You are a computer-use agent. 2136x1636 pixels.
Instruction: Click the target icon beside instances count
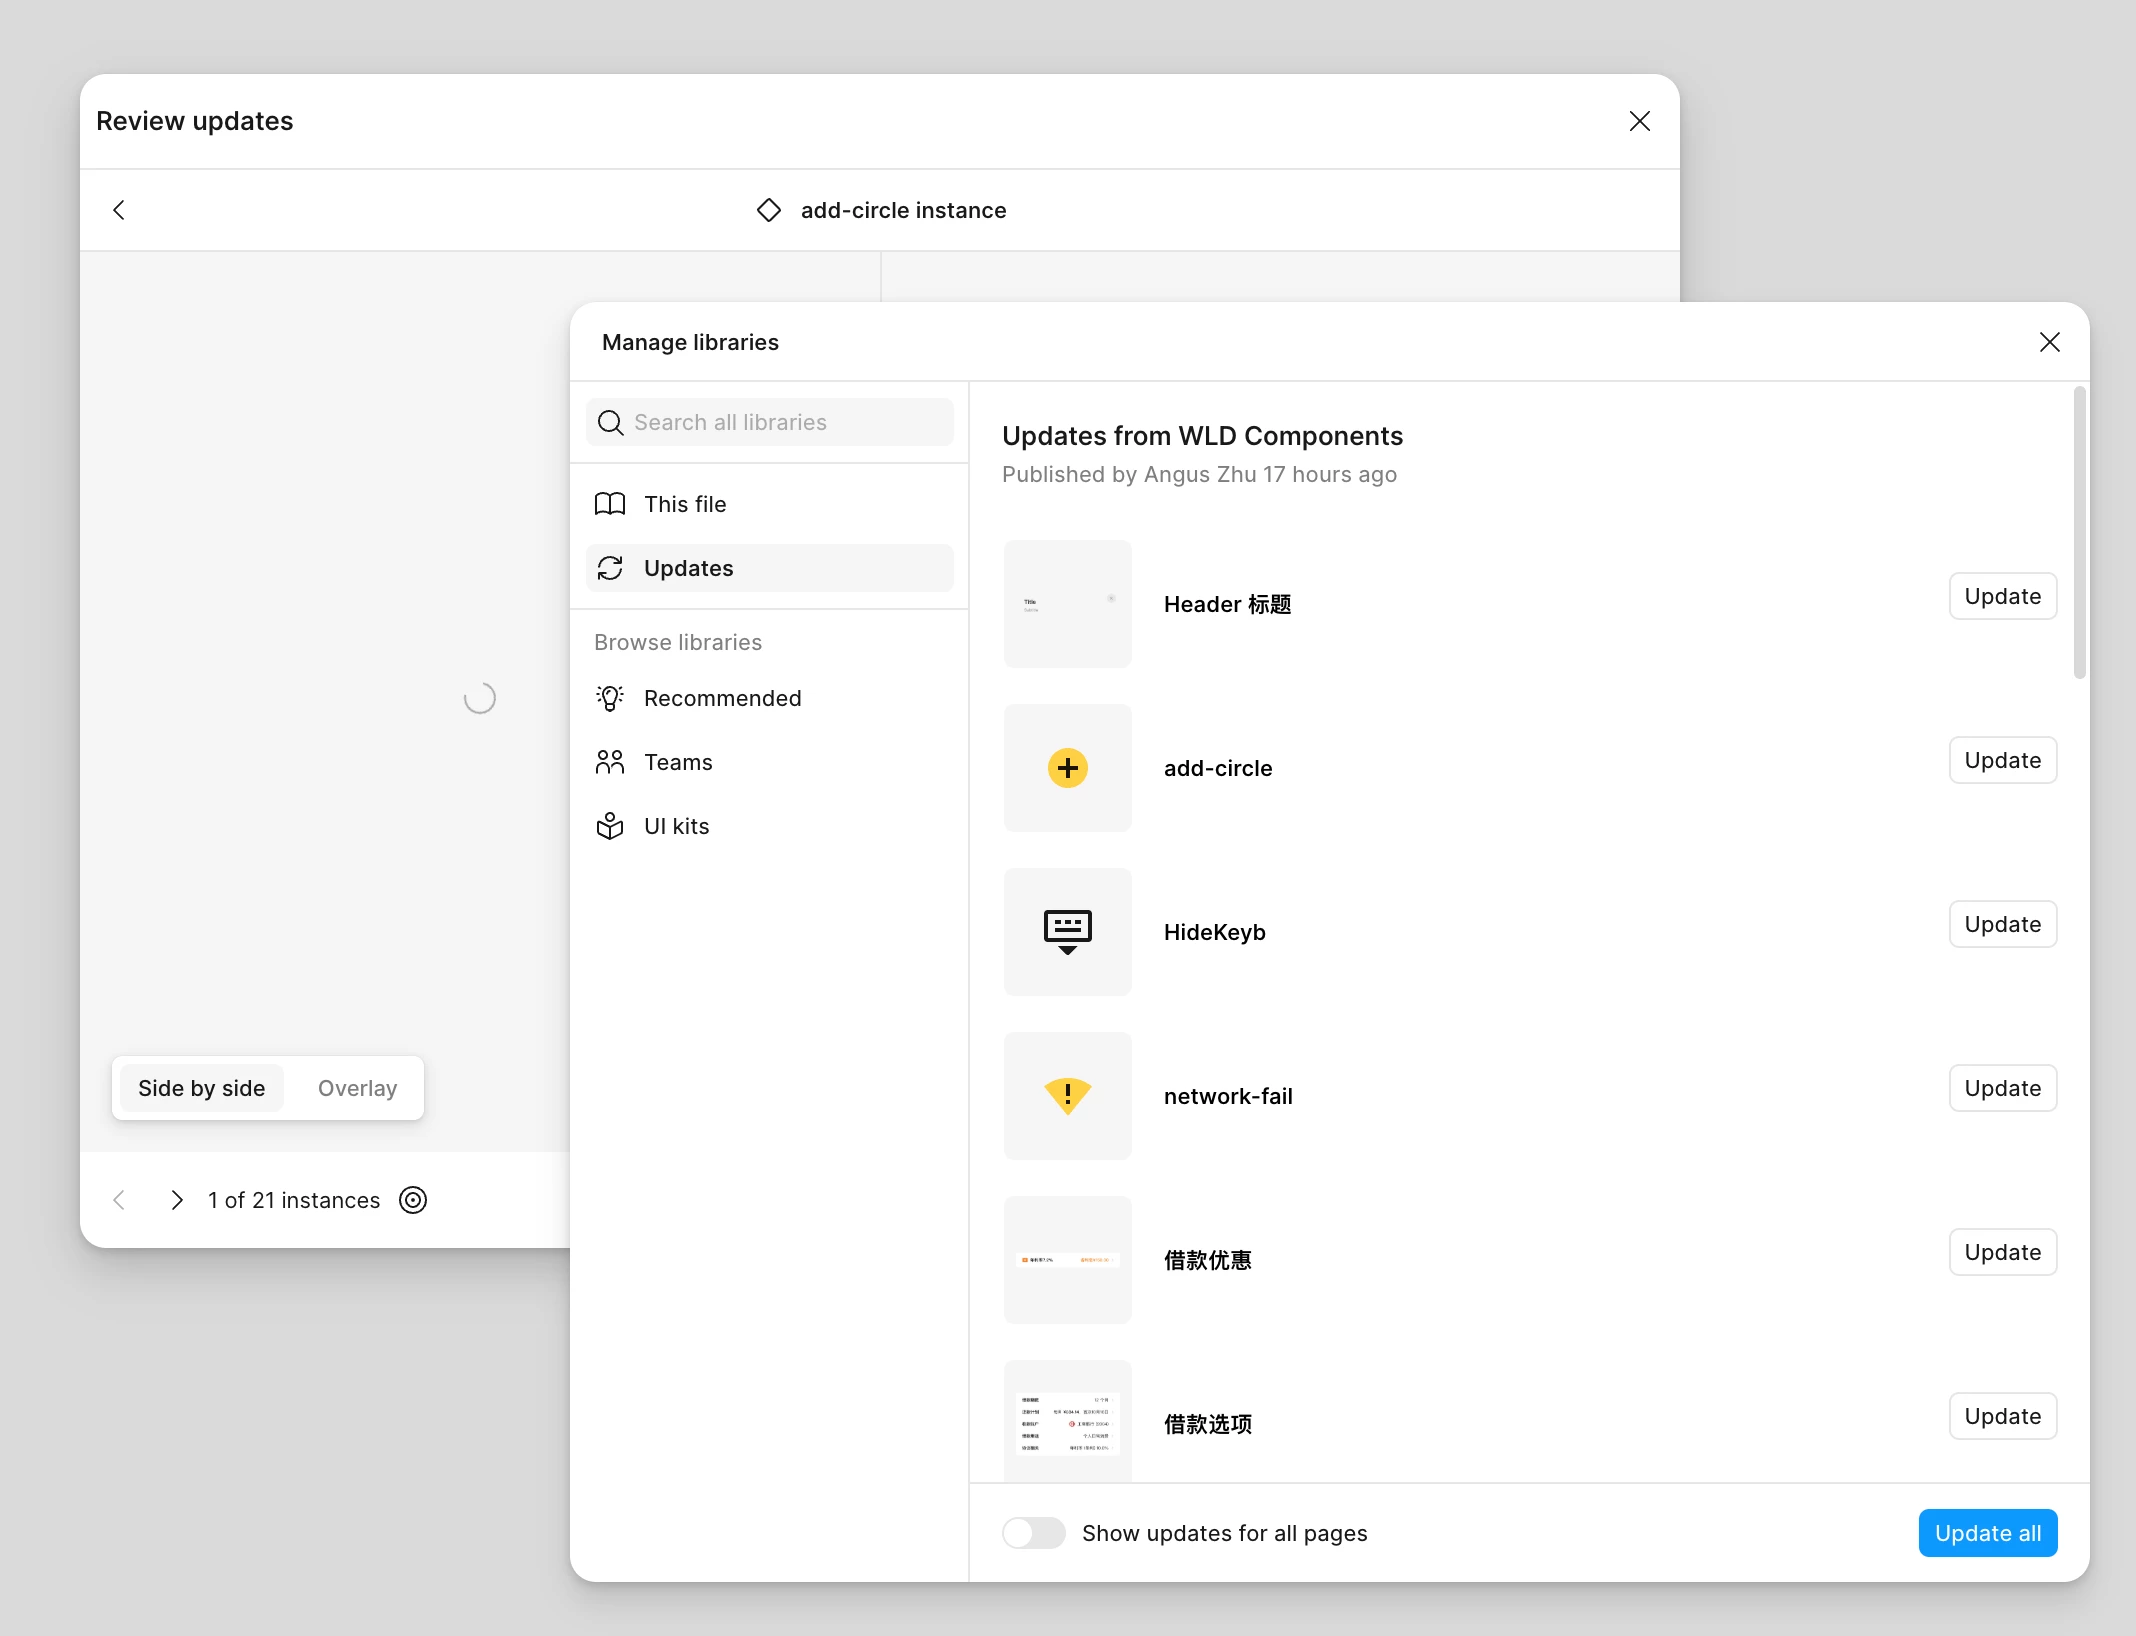[413, 1200]
